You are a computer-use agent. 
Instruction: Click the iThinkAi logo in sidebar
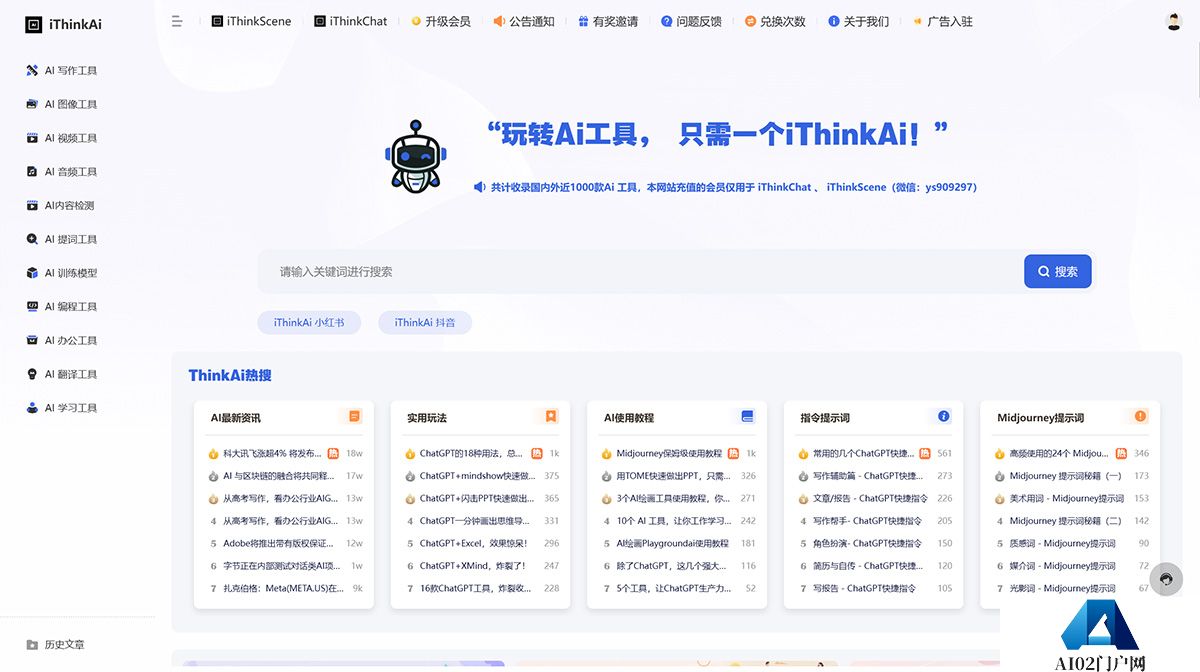tap(64, 24)
